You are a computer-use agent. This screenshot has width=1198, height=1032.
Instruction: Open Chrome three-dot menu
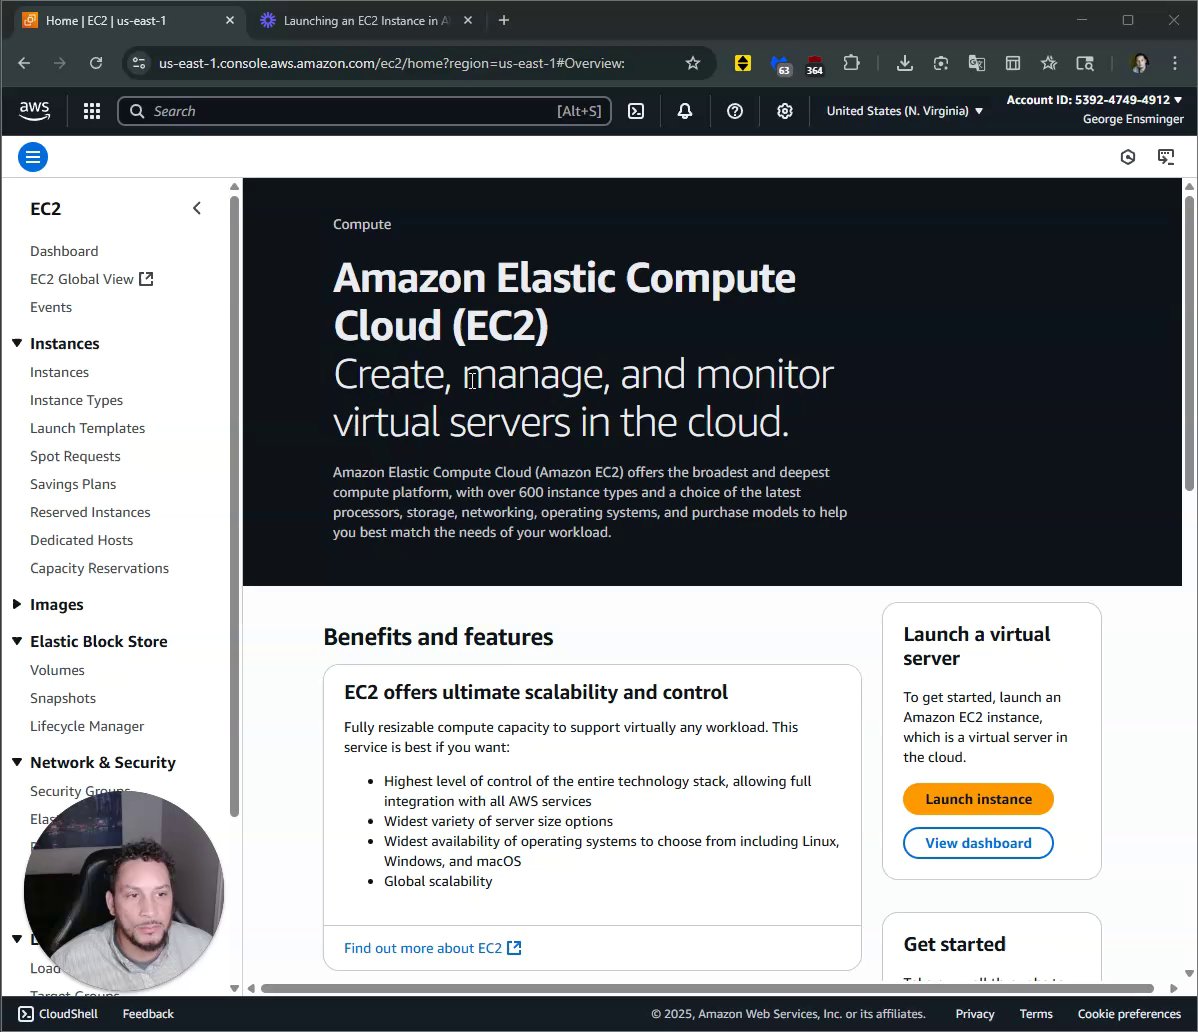[x=1174, y=63]
